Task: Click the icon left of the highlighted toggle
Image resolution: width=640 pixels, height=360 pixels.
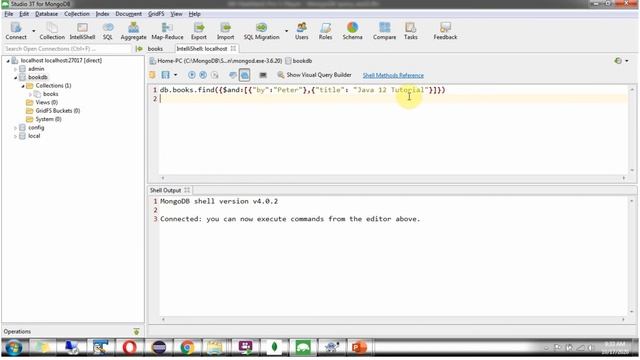Action: (233, 75)
